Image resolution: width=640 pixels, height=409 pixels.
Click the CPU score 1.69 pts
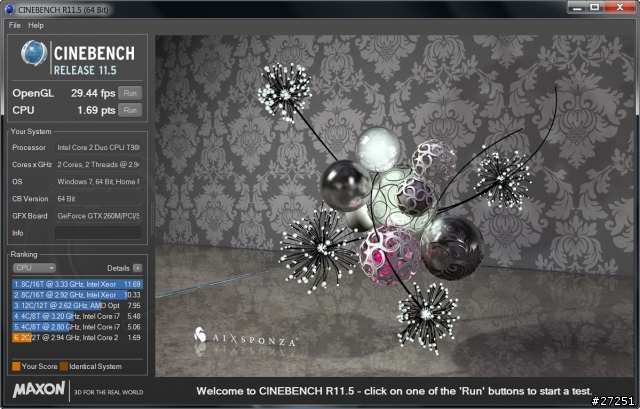96,110
